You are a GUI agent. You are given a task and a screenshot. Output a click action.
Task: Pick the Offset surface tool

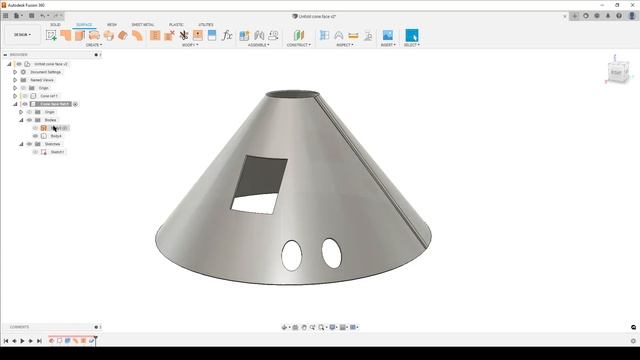pos(137,35)
